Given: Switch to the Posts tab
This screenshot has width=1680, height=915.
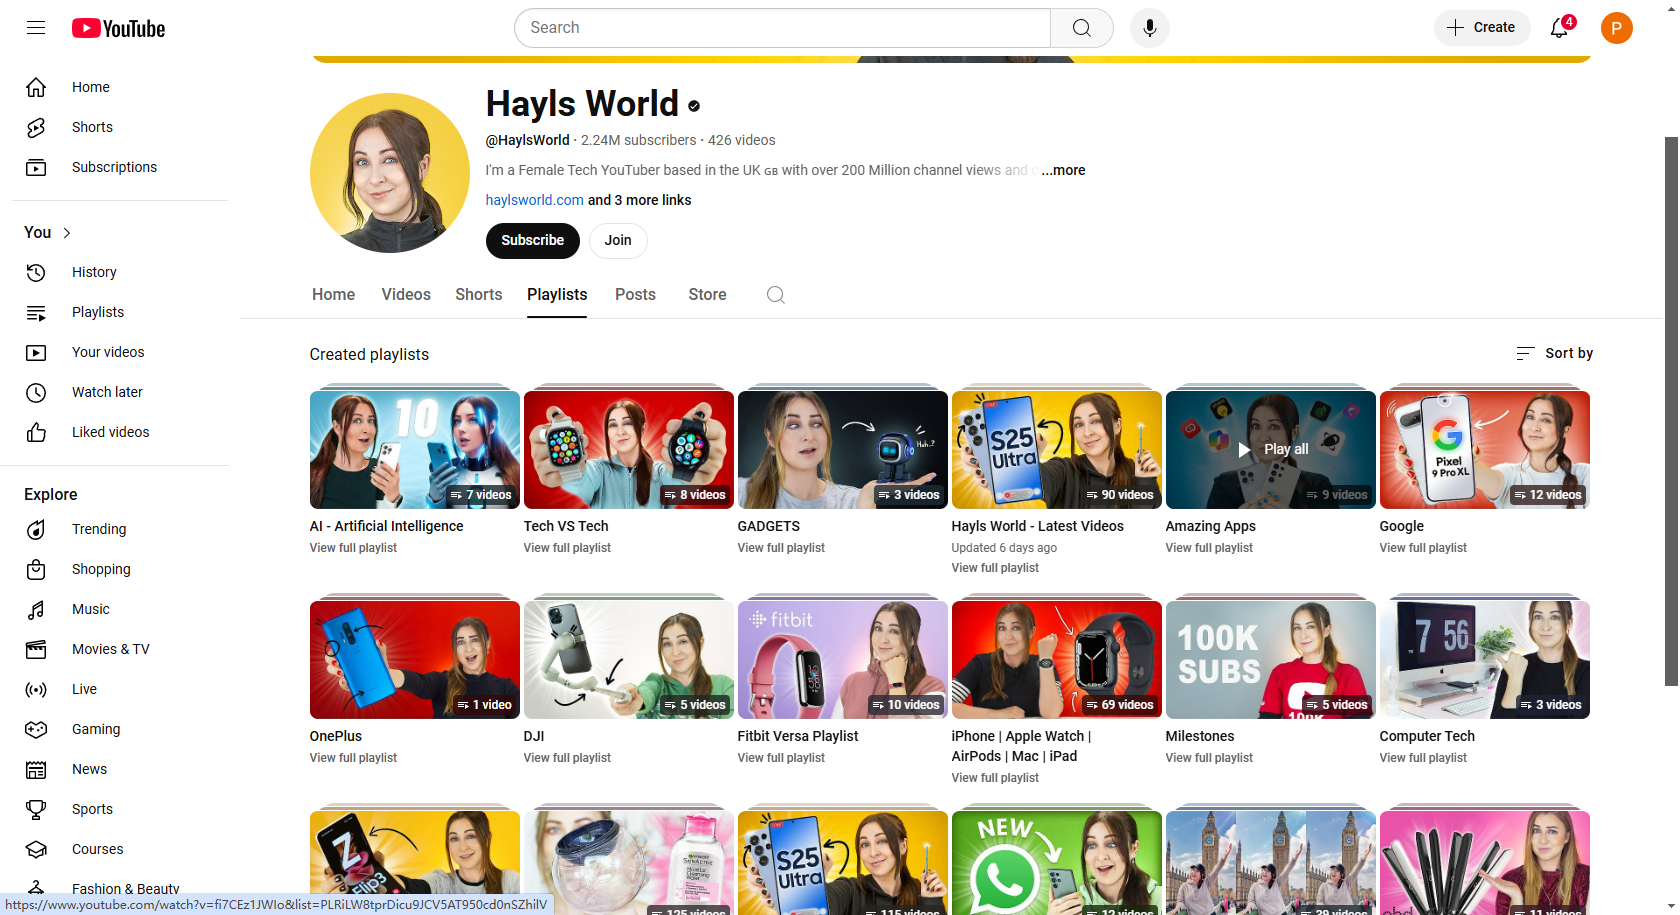Looking at the screenshot, I should coord(635,295).
